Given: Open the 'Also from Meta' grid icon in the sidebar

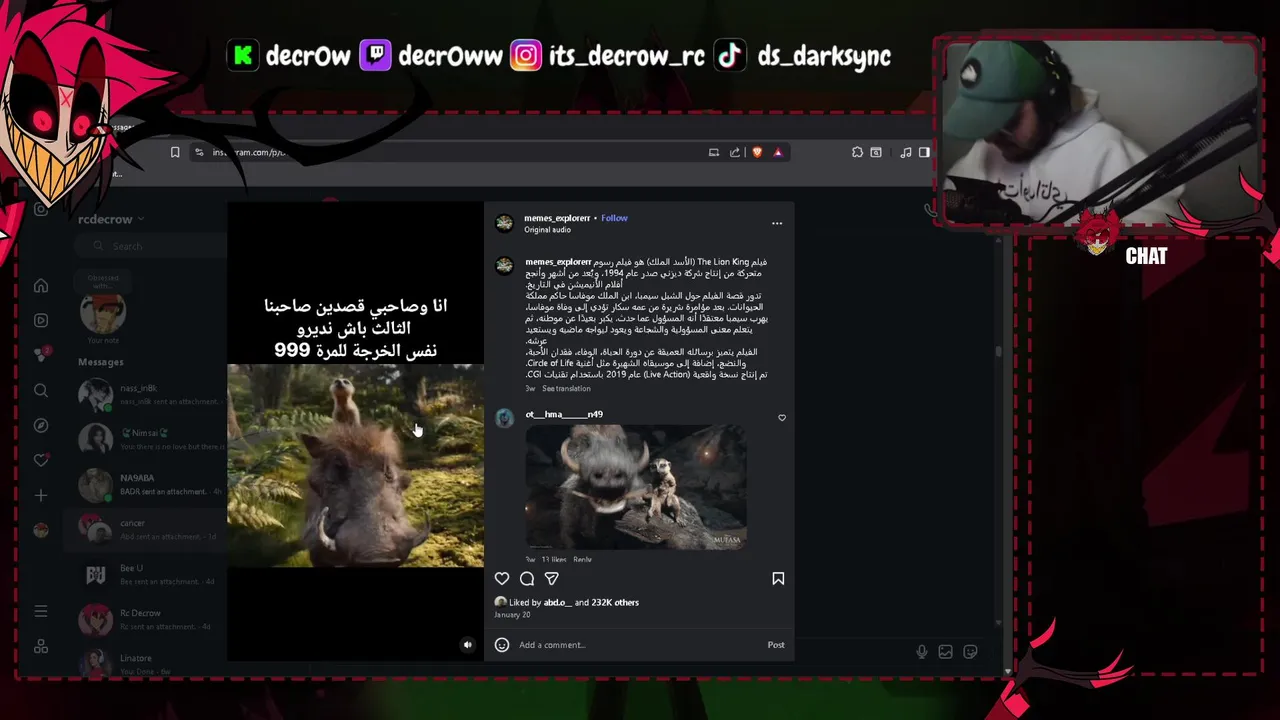Looking at the screenshot, I should pos(41,646).
